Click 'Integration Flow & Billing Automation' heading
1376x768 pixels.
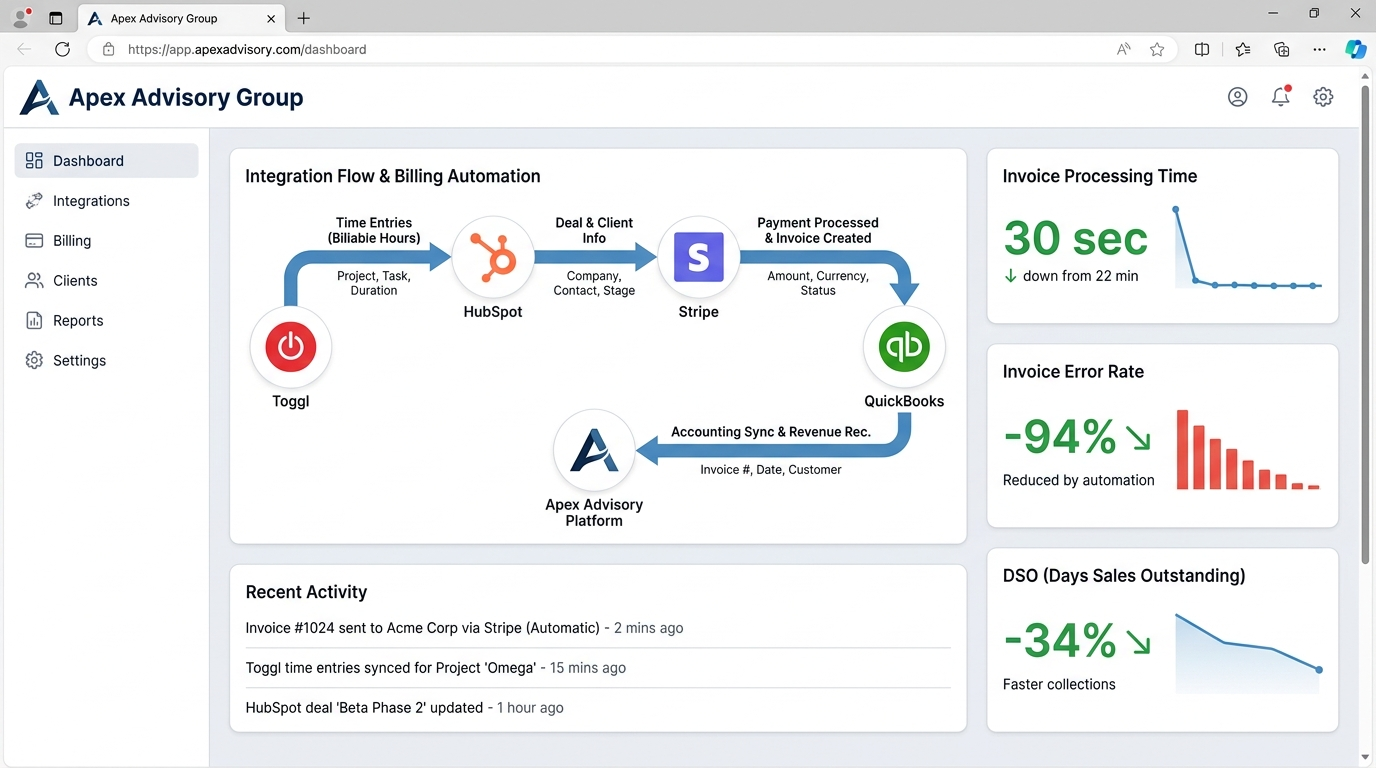[393, 176]
